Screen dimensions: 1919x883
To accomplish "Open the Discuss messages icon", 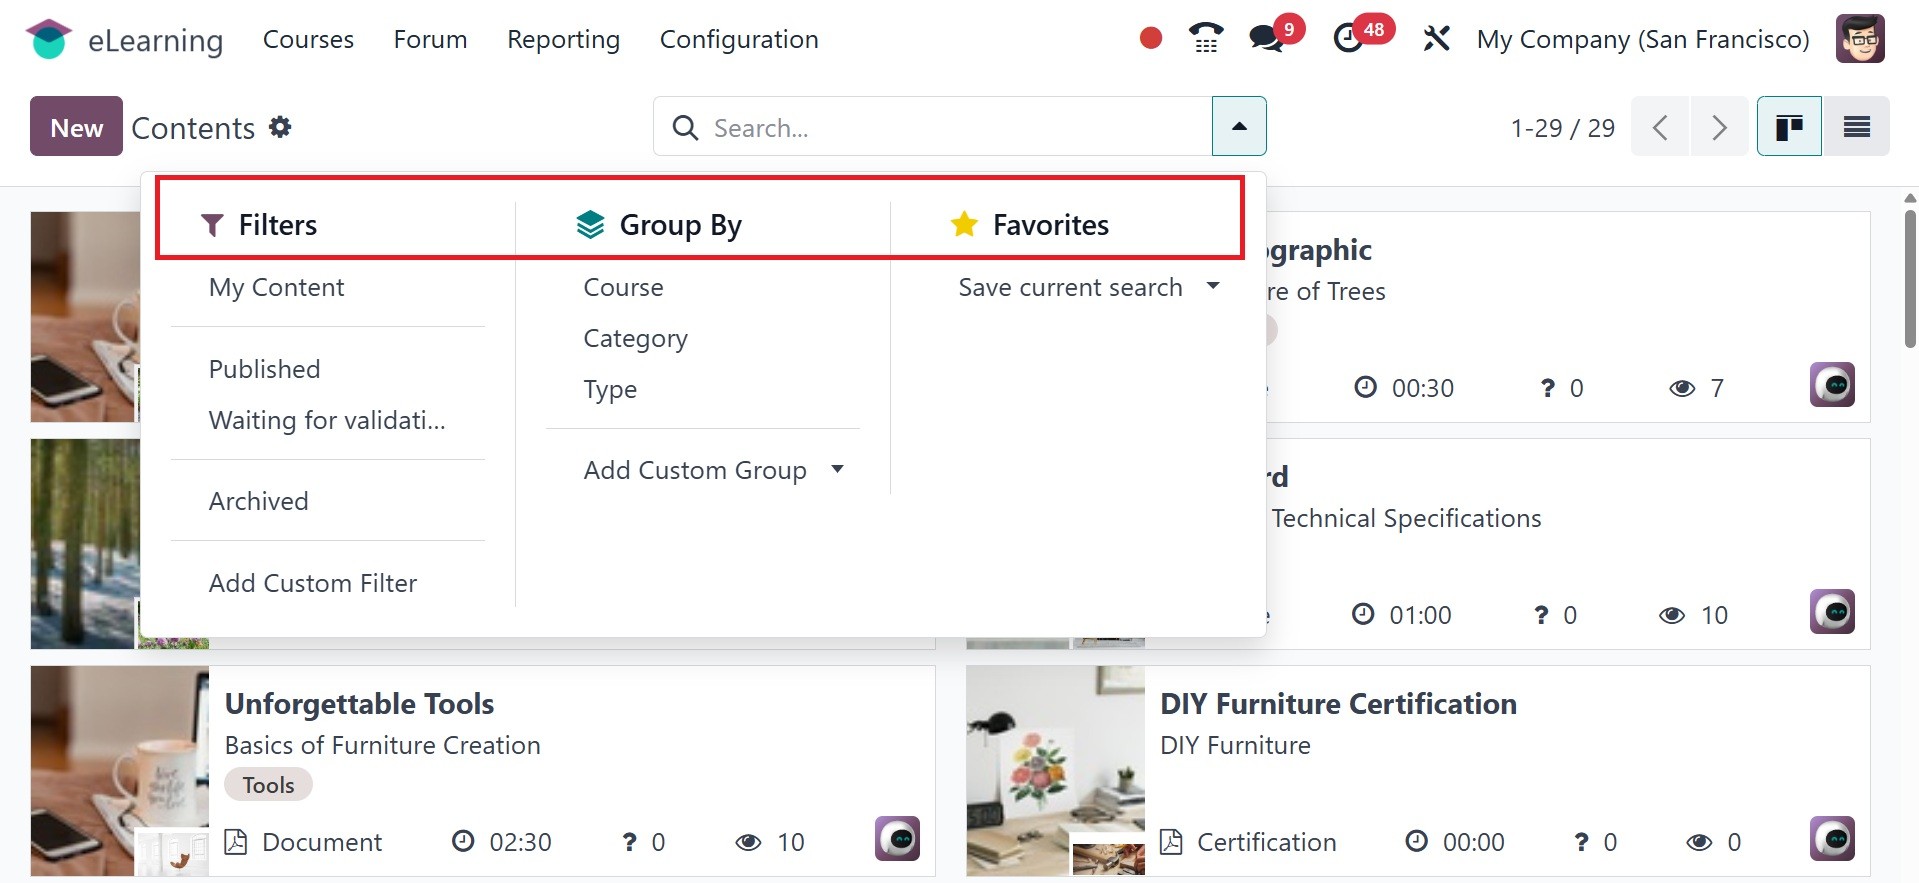I will point(1266,39).
